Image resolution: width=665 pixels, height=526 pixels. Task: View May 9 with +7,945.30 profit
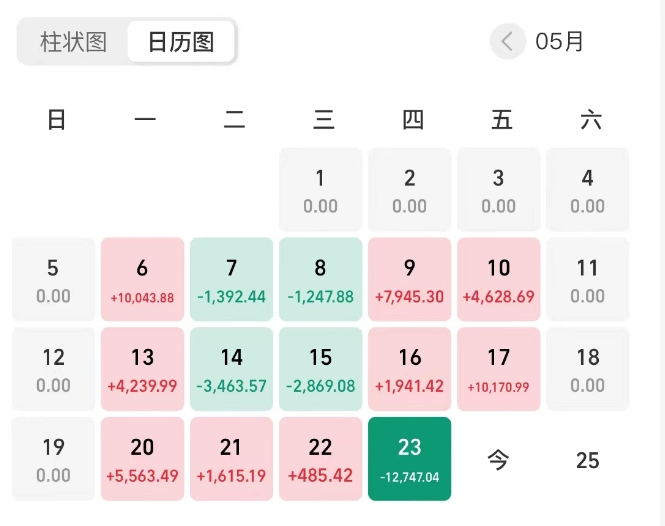pyautogui.click(x=409, y=279)
